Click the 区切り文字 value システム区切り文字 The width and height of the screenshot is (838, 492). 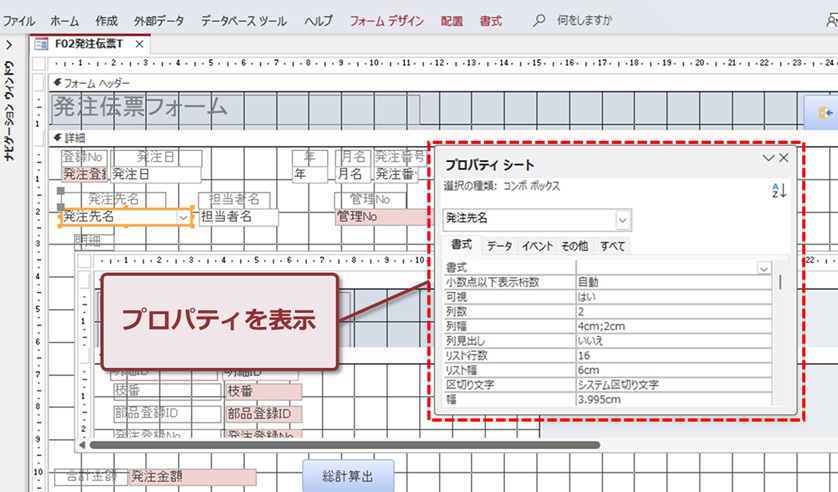pyautogui.click(x=674, y=385)
